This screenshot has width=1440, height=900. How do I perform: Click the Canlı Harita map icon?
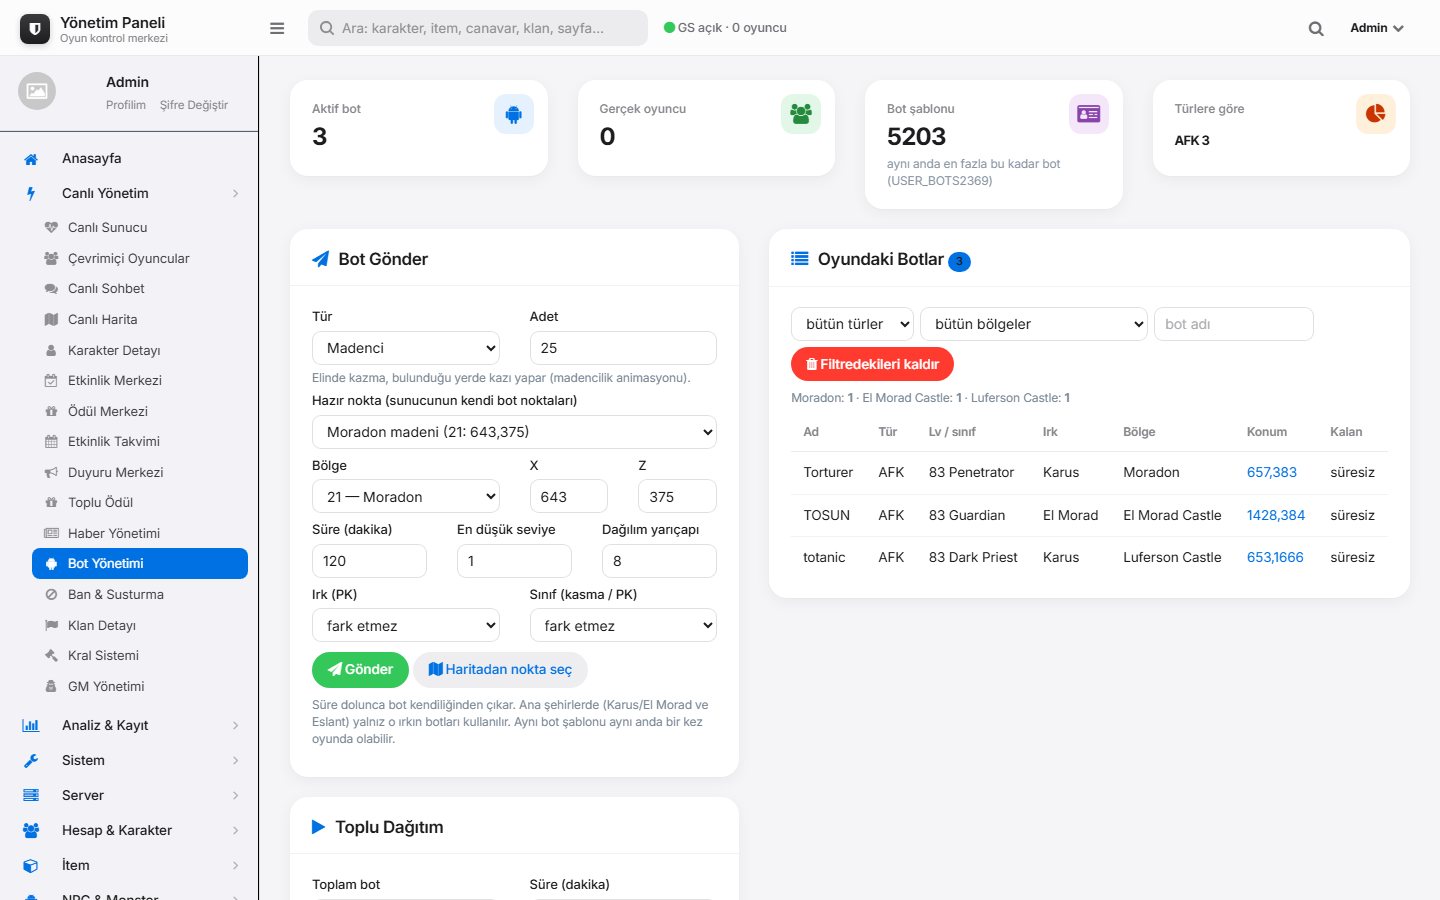51,320
